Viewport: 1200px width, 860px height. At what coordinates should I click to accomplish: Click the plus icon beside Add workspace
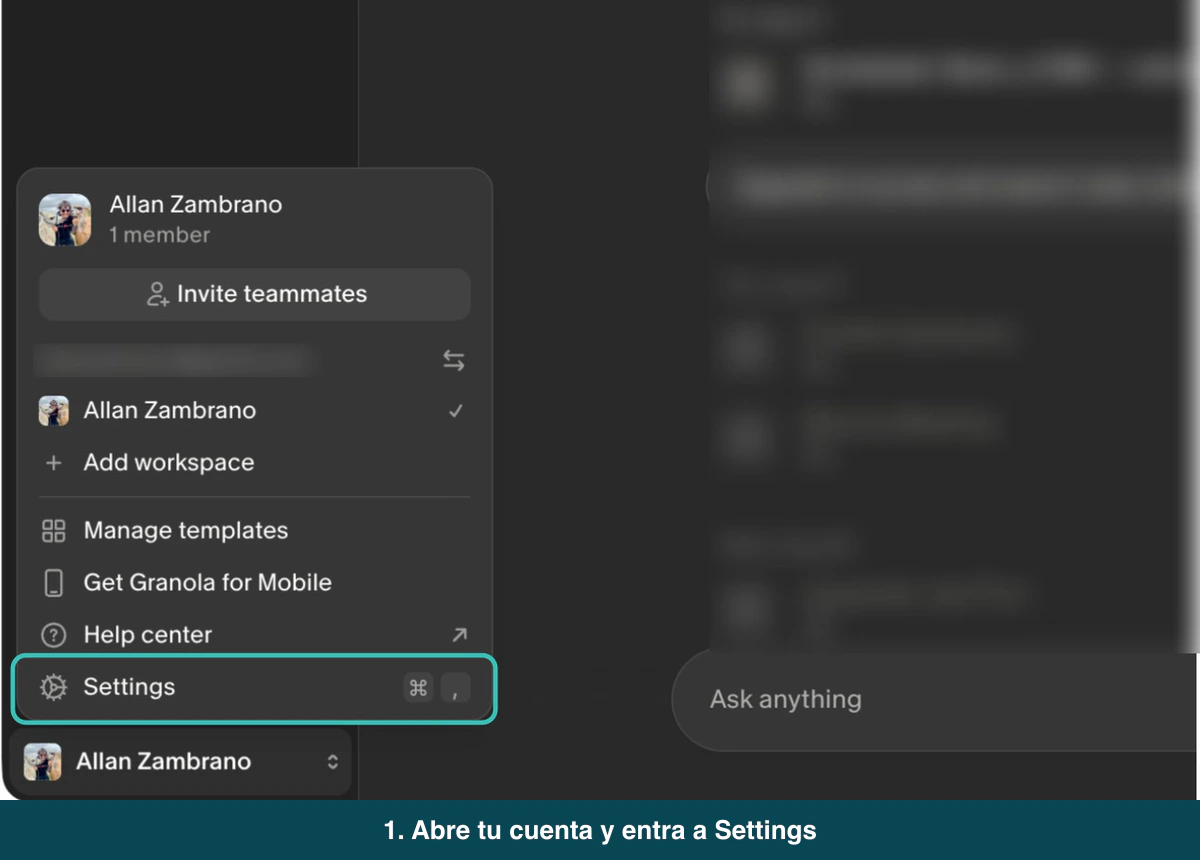[x=53, y=463]
